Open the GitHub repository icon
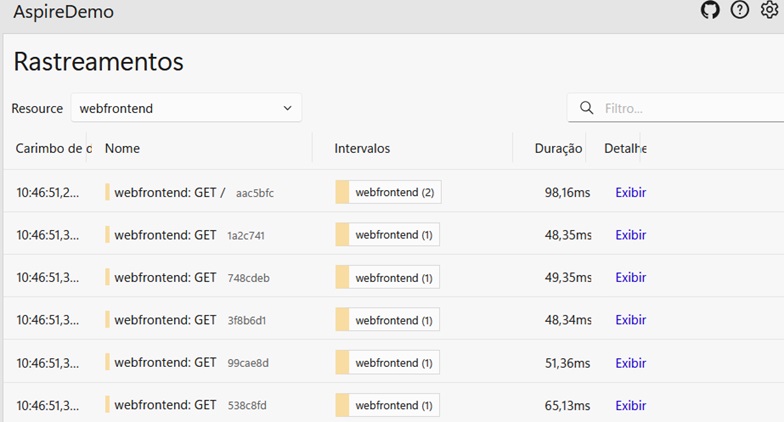The width and height of the screenshot is (784, 422). [710, 10]
